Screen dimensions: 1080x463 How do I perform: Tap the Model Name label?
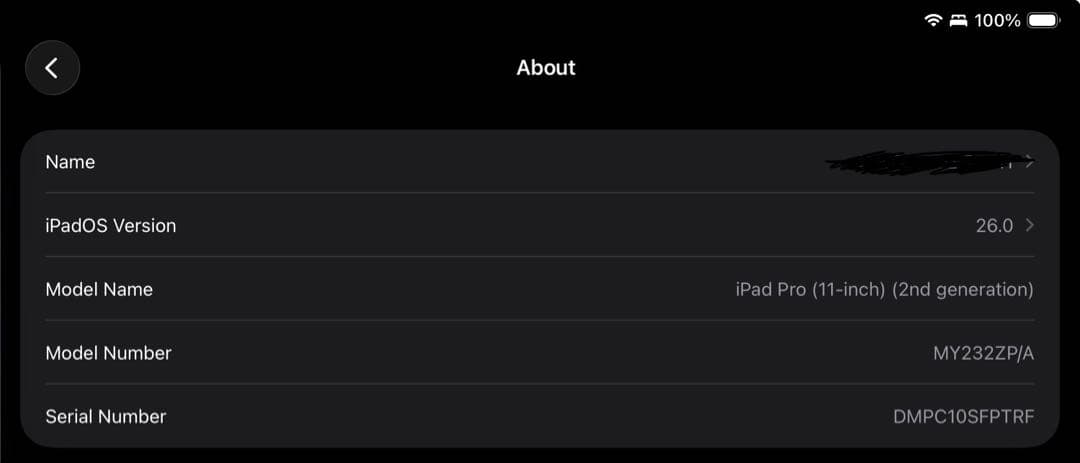pyautogui.click(x=99, y=290)
